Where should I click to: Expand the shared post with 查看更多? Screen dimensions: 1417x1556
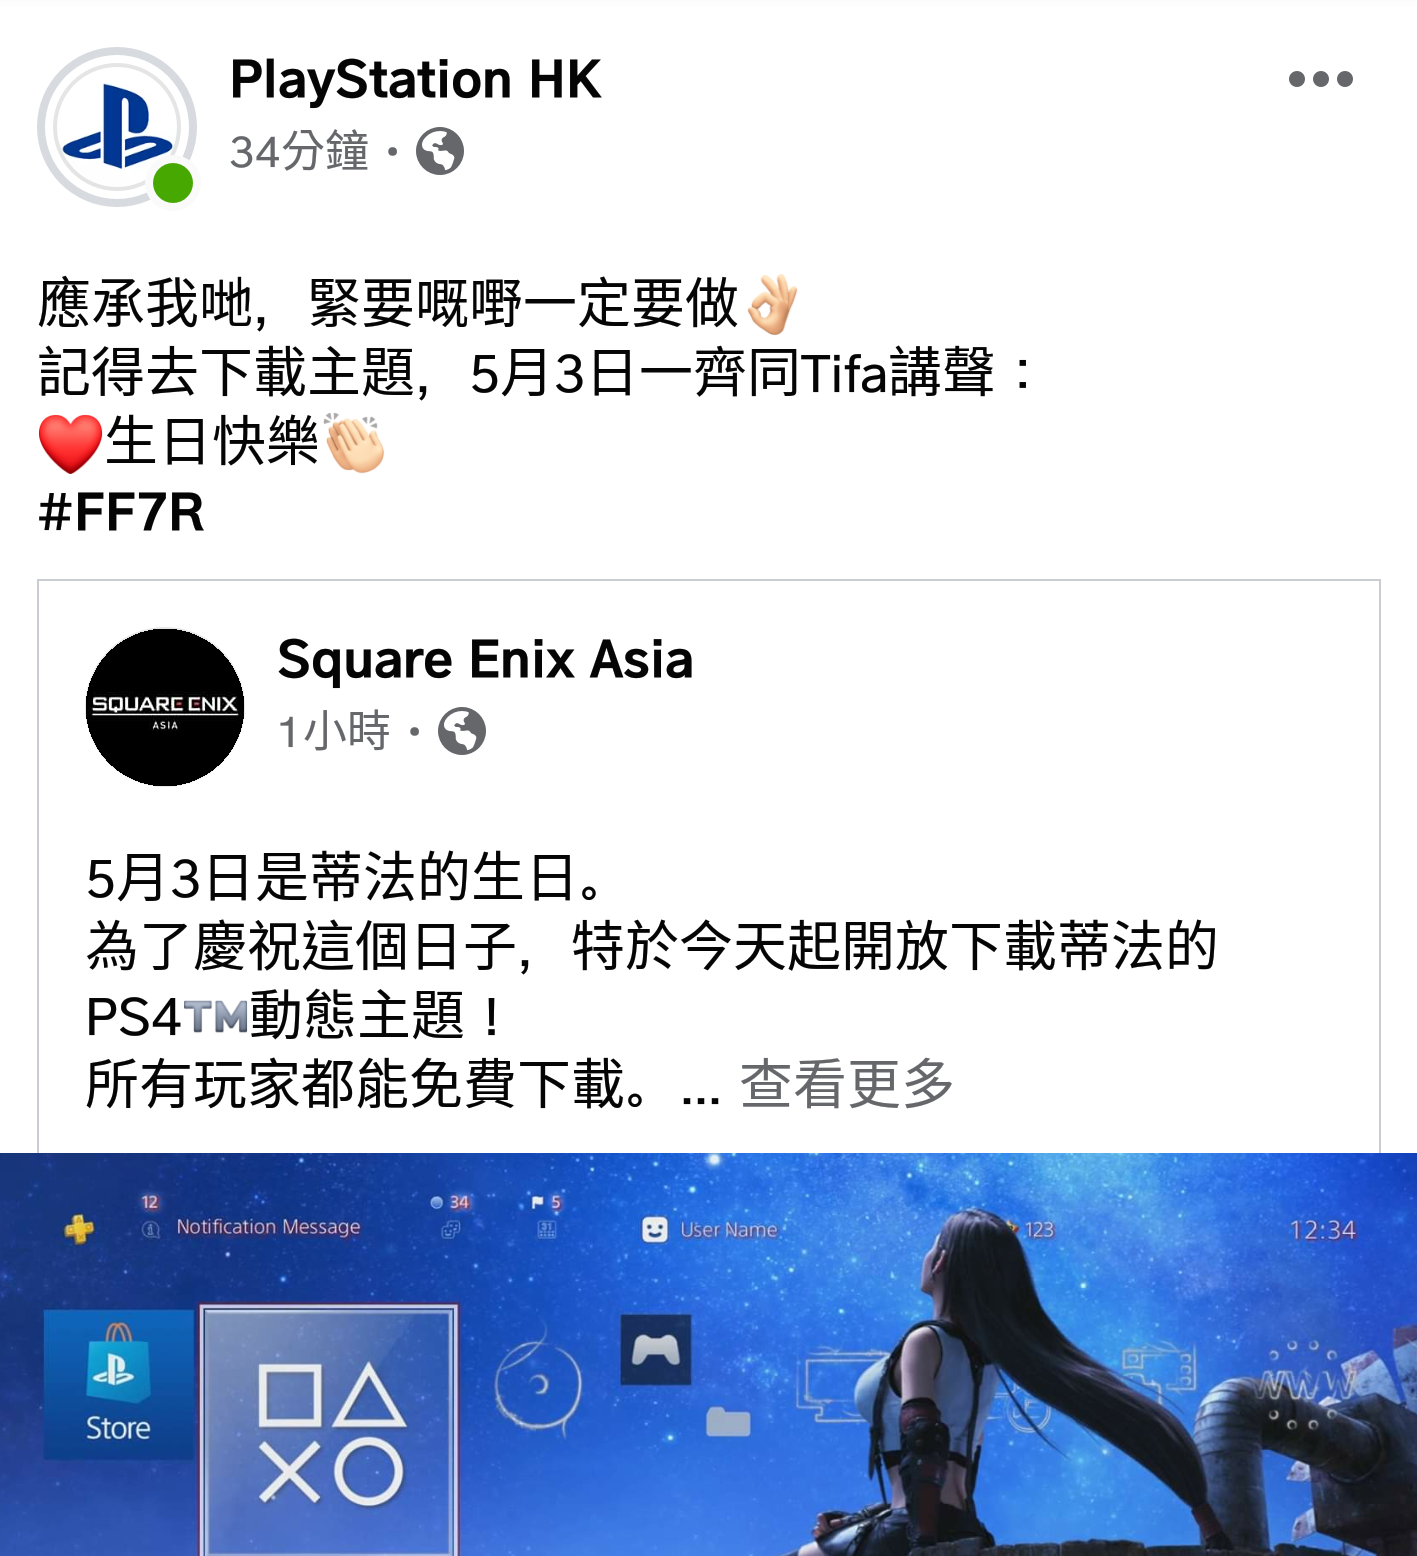coord(846,1084)
